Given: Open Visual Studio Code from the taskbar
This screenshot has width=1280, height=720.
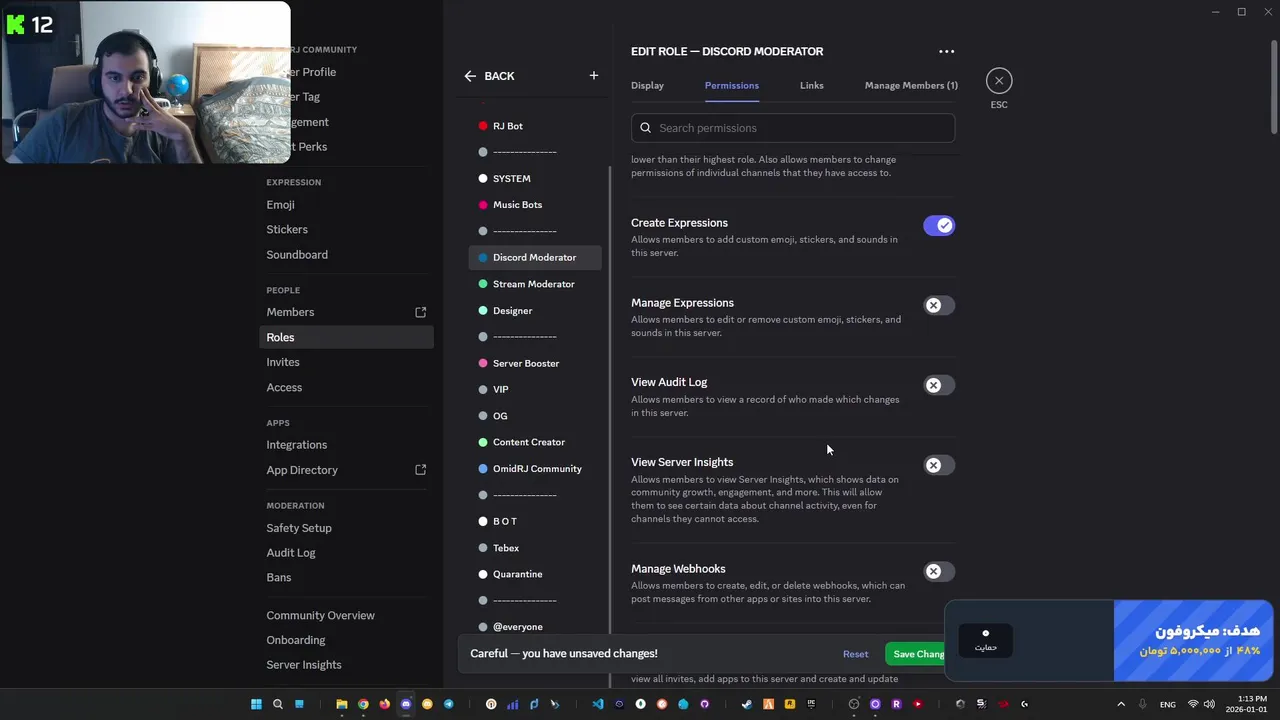Looking at the screenshot, I should [598, 704].
